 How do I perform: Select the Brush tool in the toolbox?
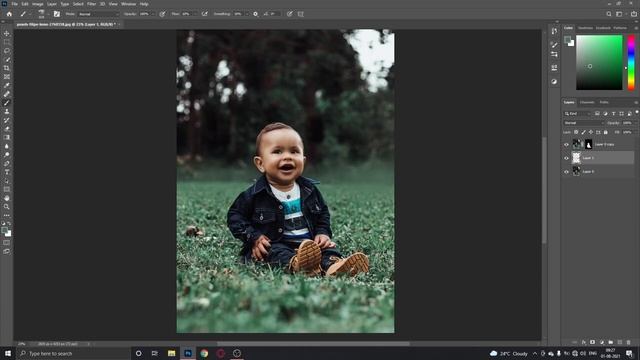point(7,102)
